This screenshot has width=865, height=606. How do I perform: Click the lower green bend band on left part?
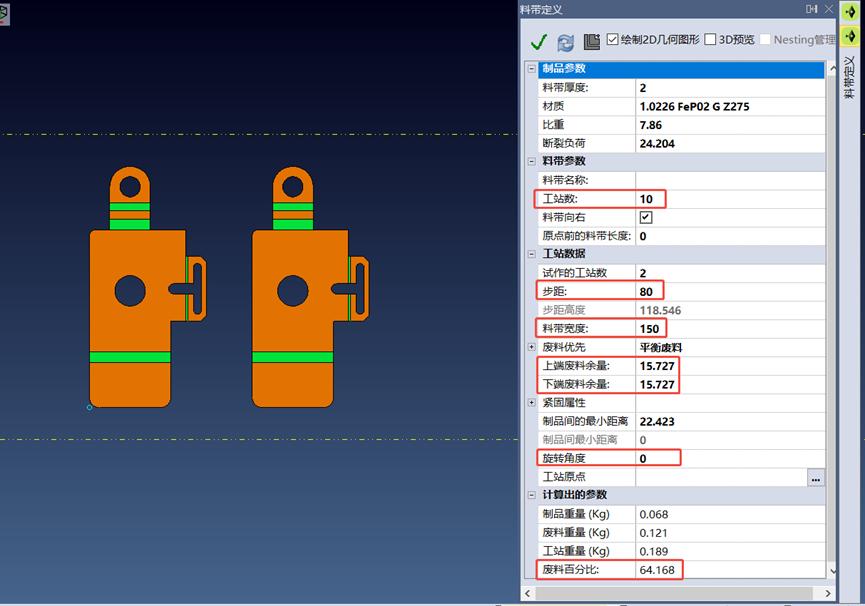coord(130,357)
